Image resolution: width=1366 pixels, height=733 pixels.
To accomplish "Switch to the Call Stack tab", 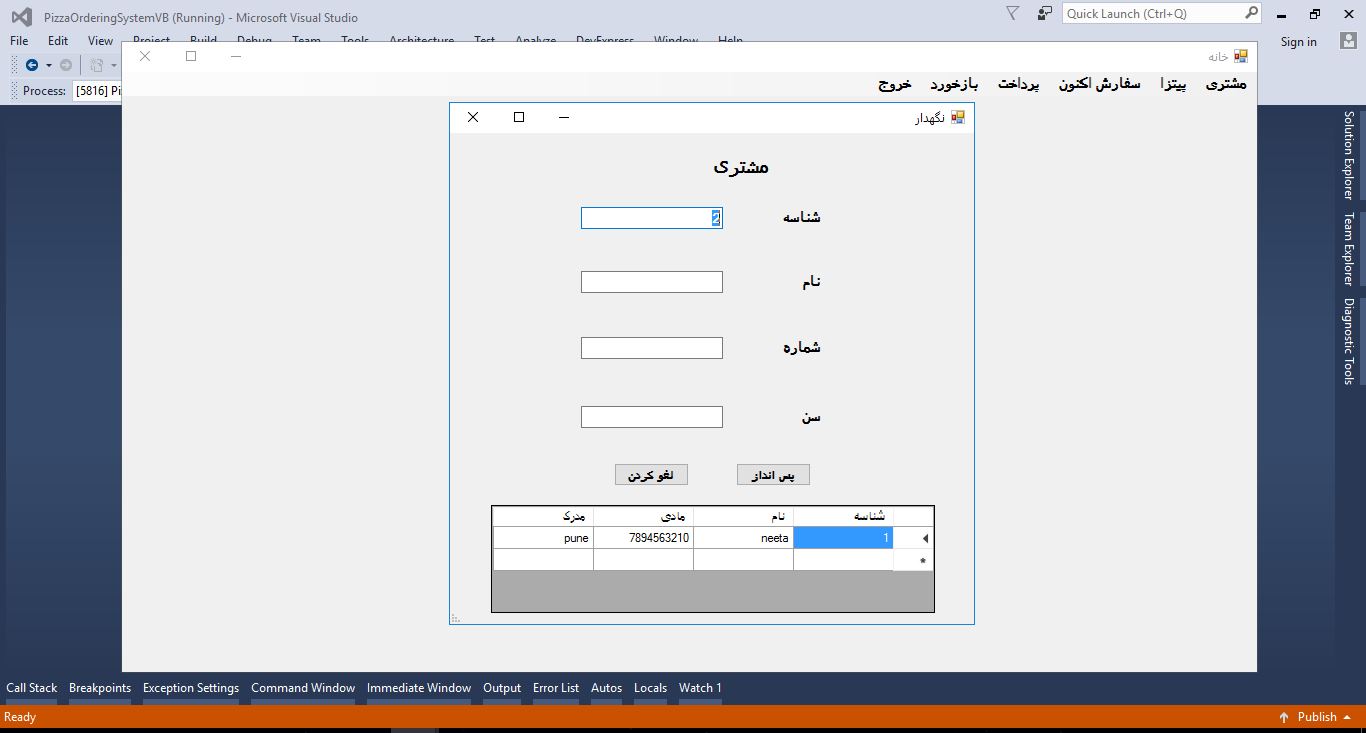I will pos(32,688).
